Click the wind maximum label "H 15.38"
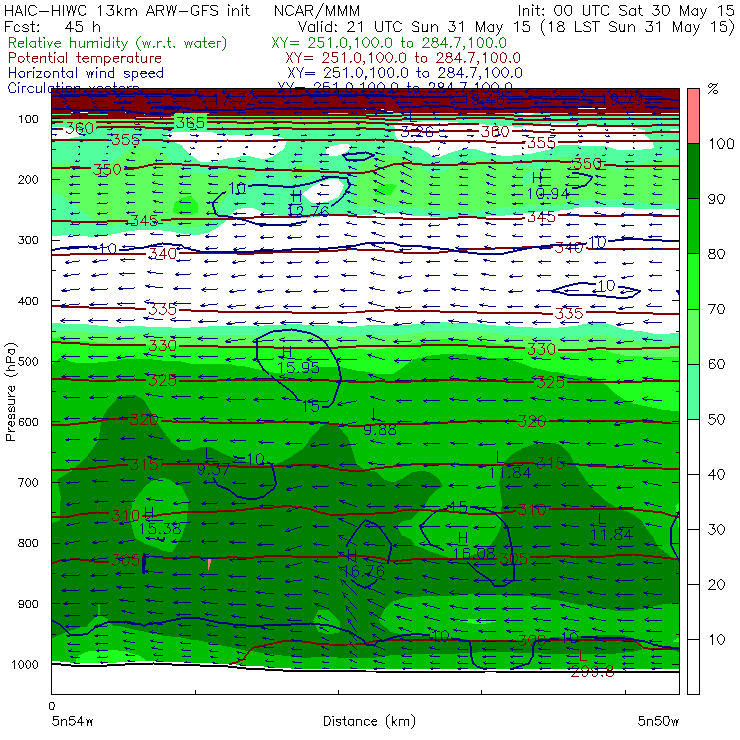Screen dimensions: 740x740 pos(160,521)
